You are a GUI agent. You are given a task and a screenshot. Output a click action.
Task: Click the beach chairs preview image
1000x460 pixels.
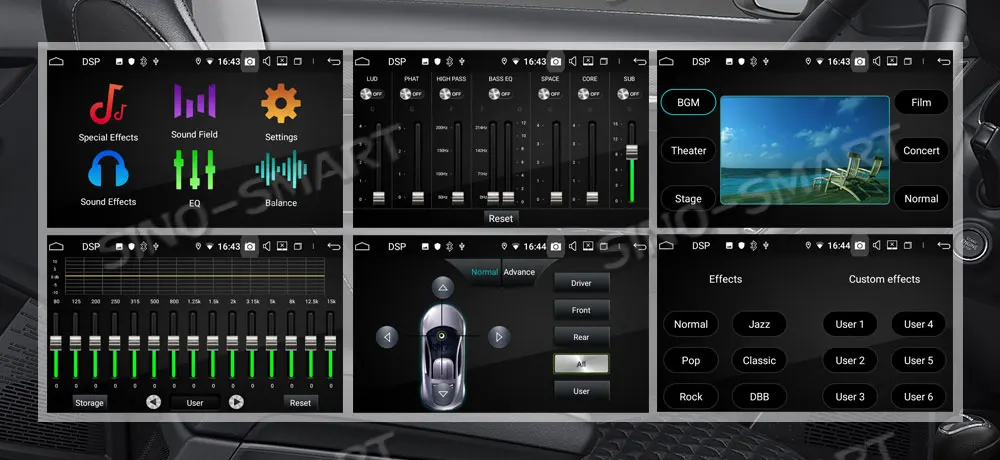tap(805, 150)
